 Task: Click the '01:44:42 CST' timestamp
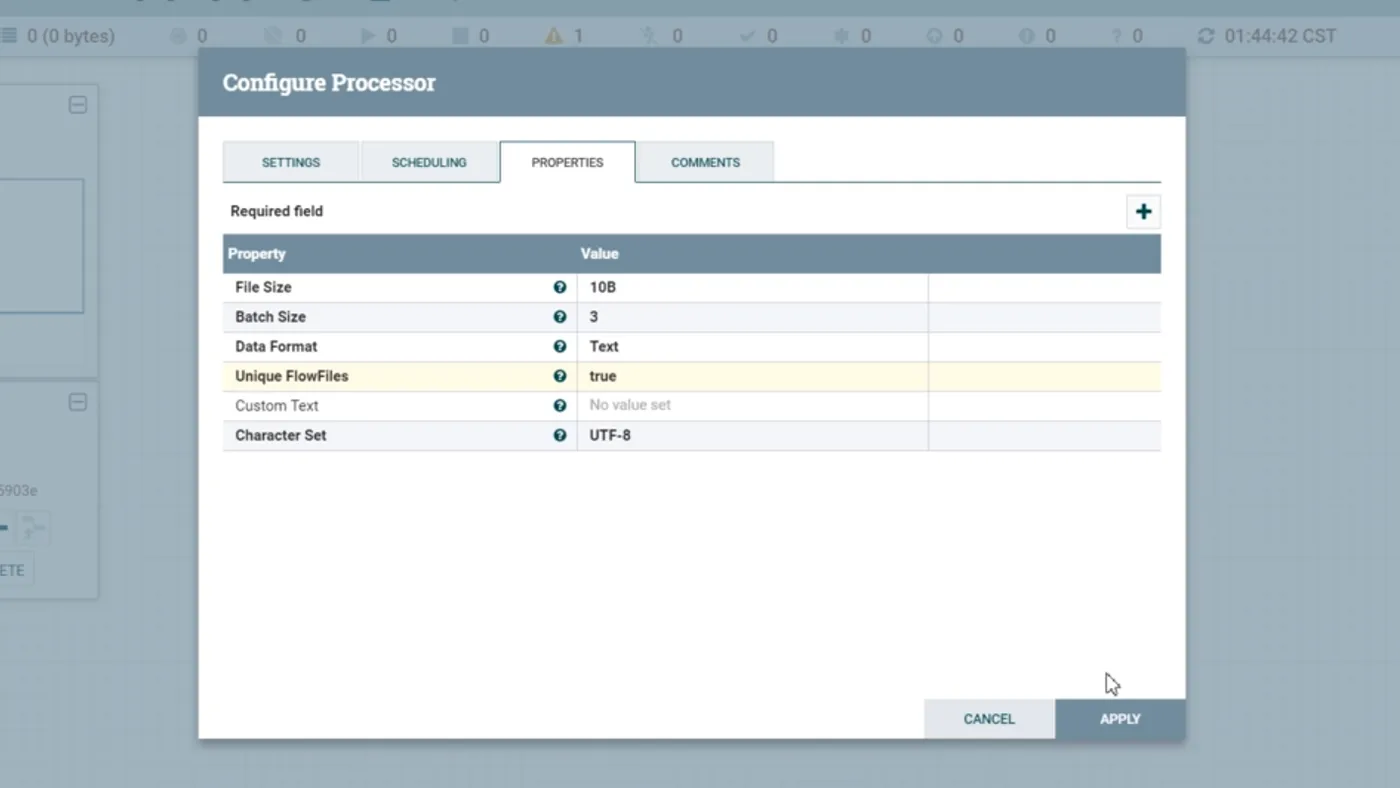click(x=1280, y=36)
